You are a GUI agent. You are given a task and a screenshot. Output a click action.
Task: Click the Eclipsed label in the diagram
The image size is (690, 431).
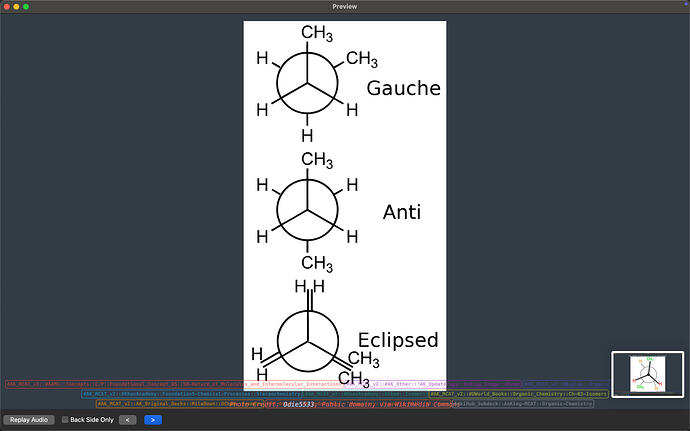pos(398,340)
